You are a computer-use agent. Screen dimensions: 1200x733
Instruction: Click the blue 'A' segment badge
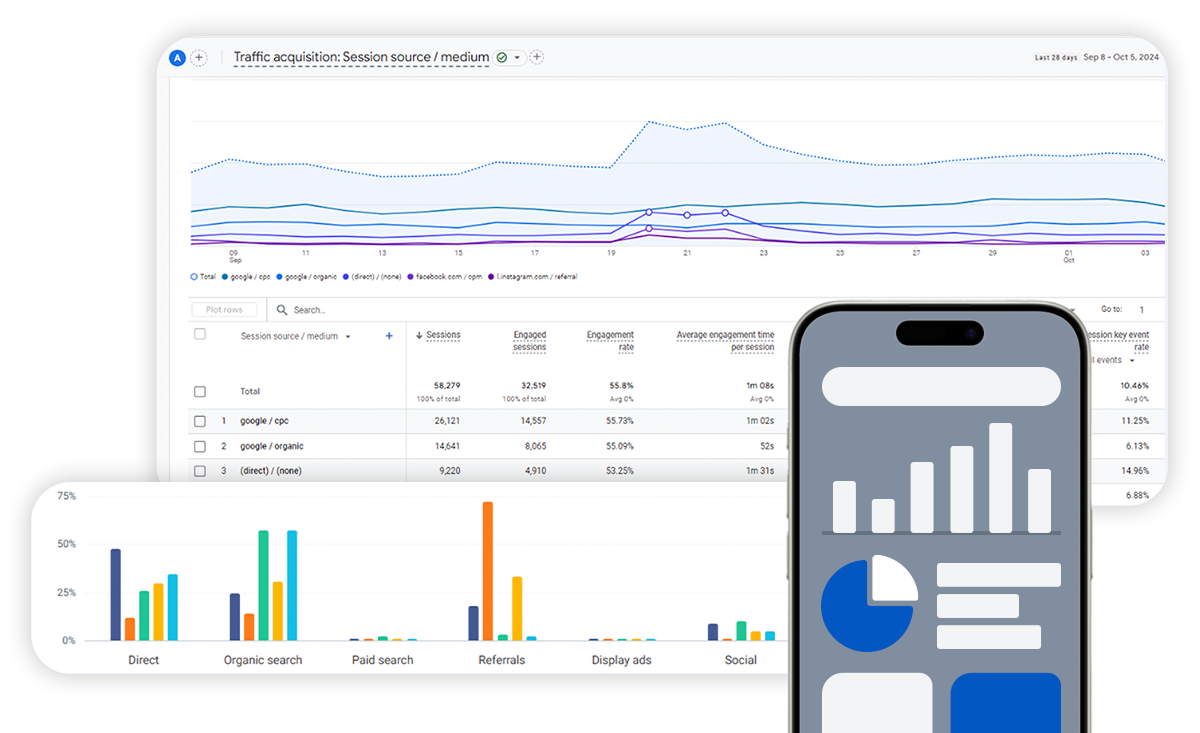click(178, 58)
